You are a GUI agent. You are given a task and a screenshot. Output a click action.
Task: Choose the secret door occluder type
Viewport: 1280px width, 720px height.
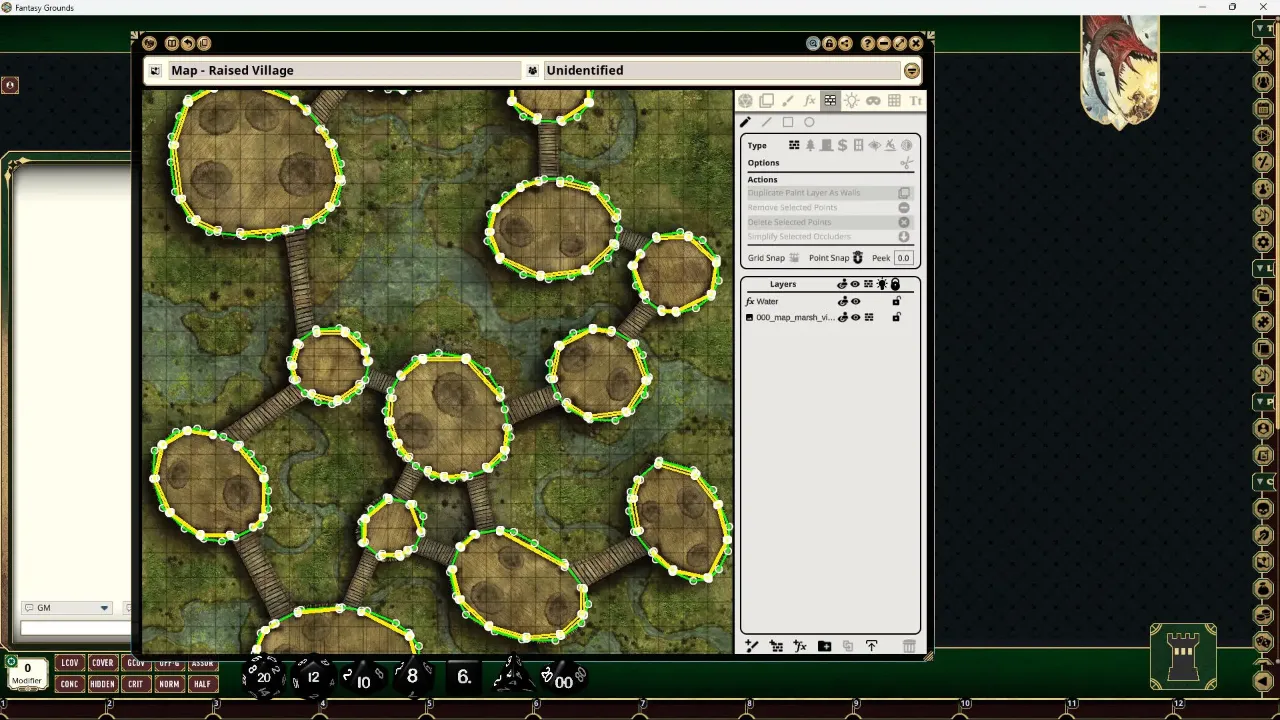click(x=842, y=145)
